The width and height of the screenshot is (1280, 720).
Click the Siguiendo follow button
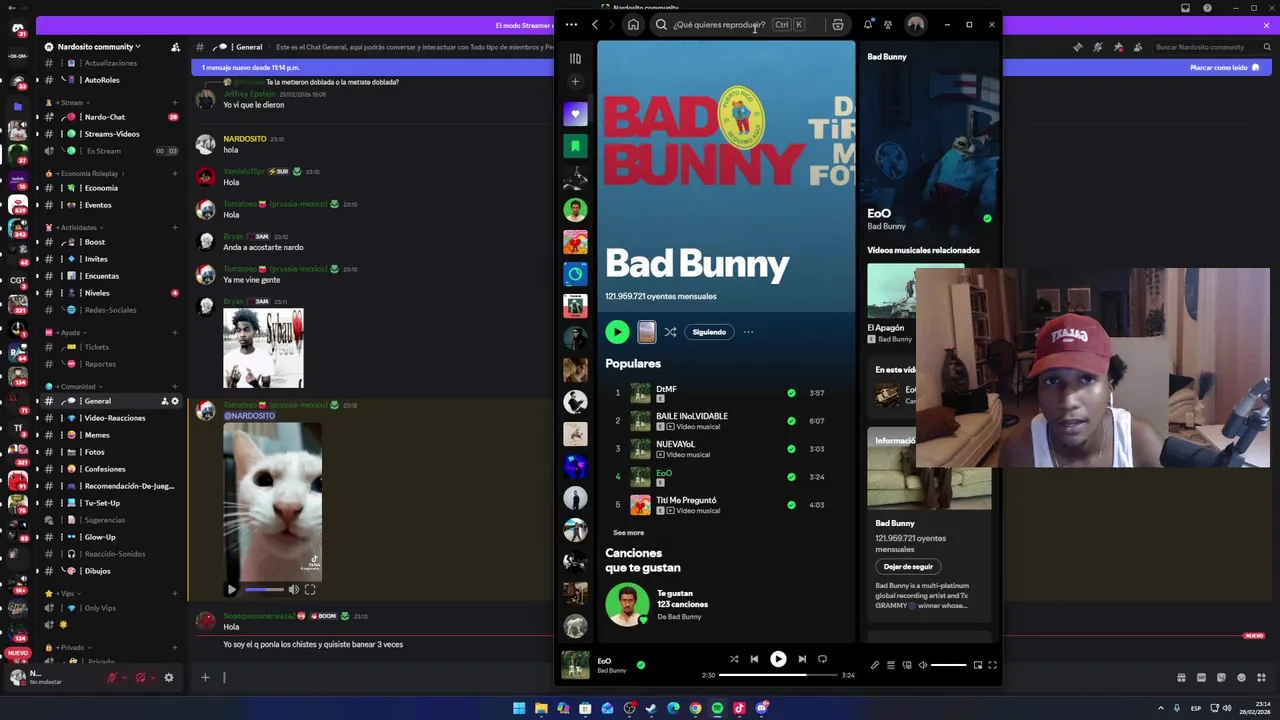[x=709, y=332]
